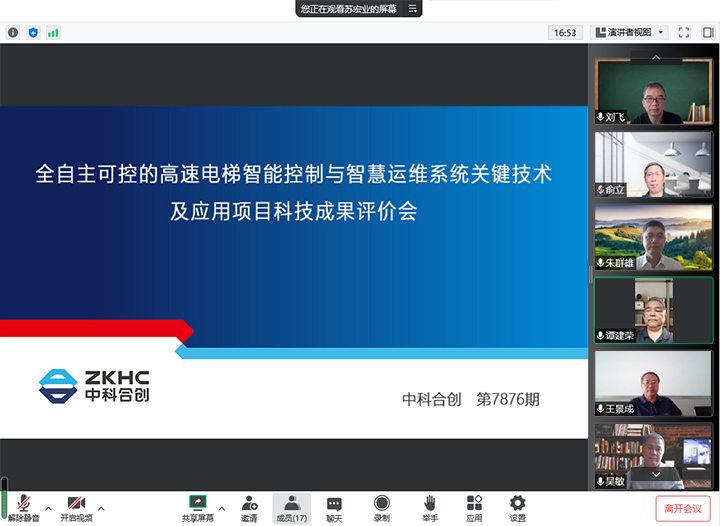Open the 演讲者视图 view dropdown
The width and height of the screenshot is (720, 526).
coord(629,32)
